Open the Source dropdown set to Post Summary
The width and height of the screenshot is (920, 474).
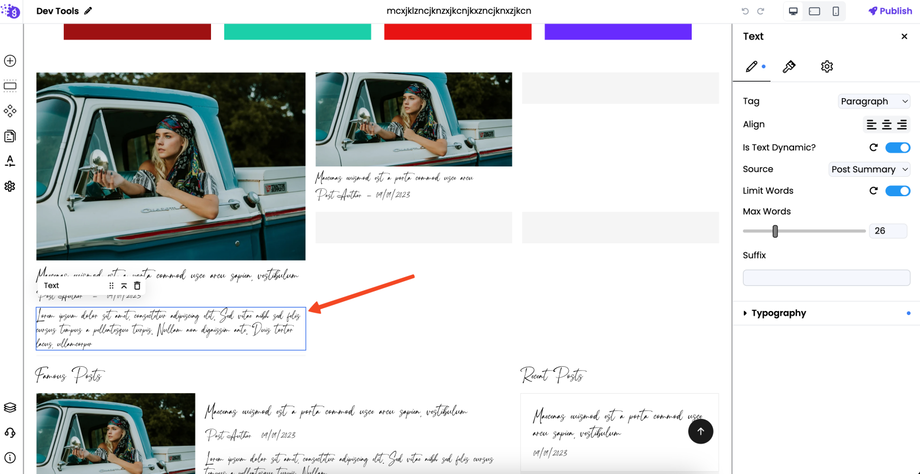coord(870,170)
